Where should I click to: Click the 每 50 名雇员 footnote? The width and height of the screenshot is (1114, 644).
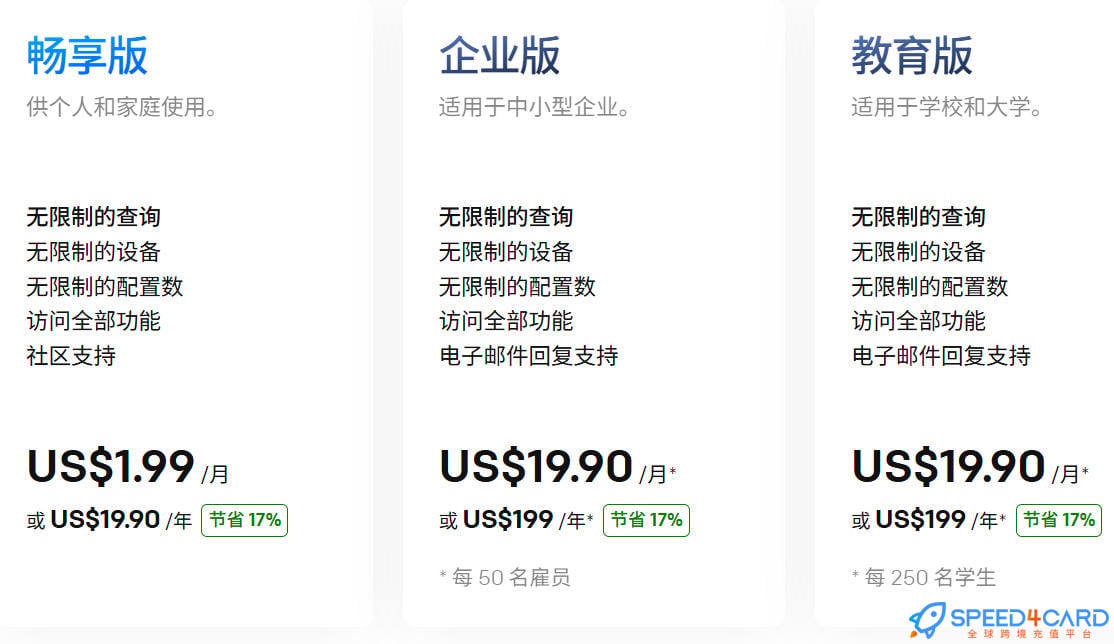point(505,577)
